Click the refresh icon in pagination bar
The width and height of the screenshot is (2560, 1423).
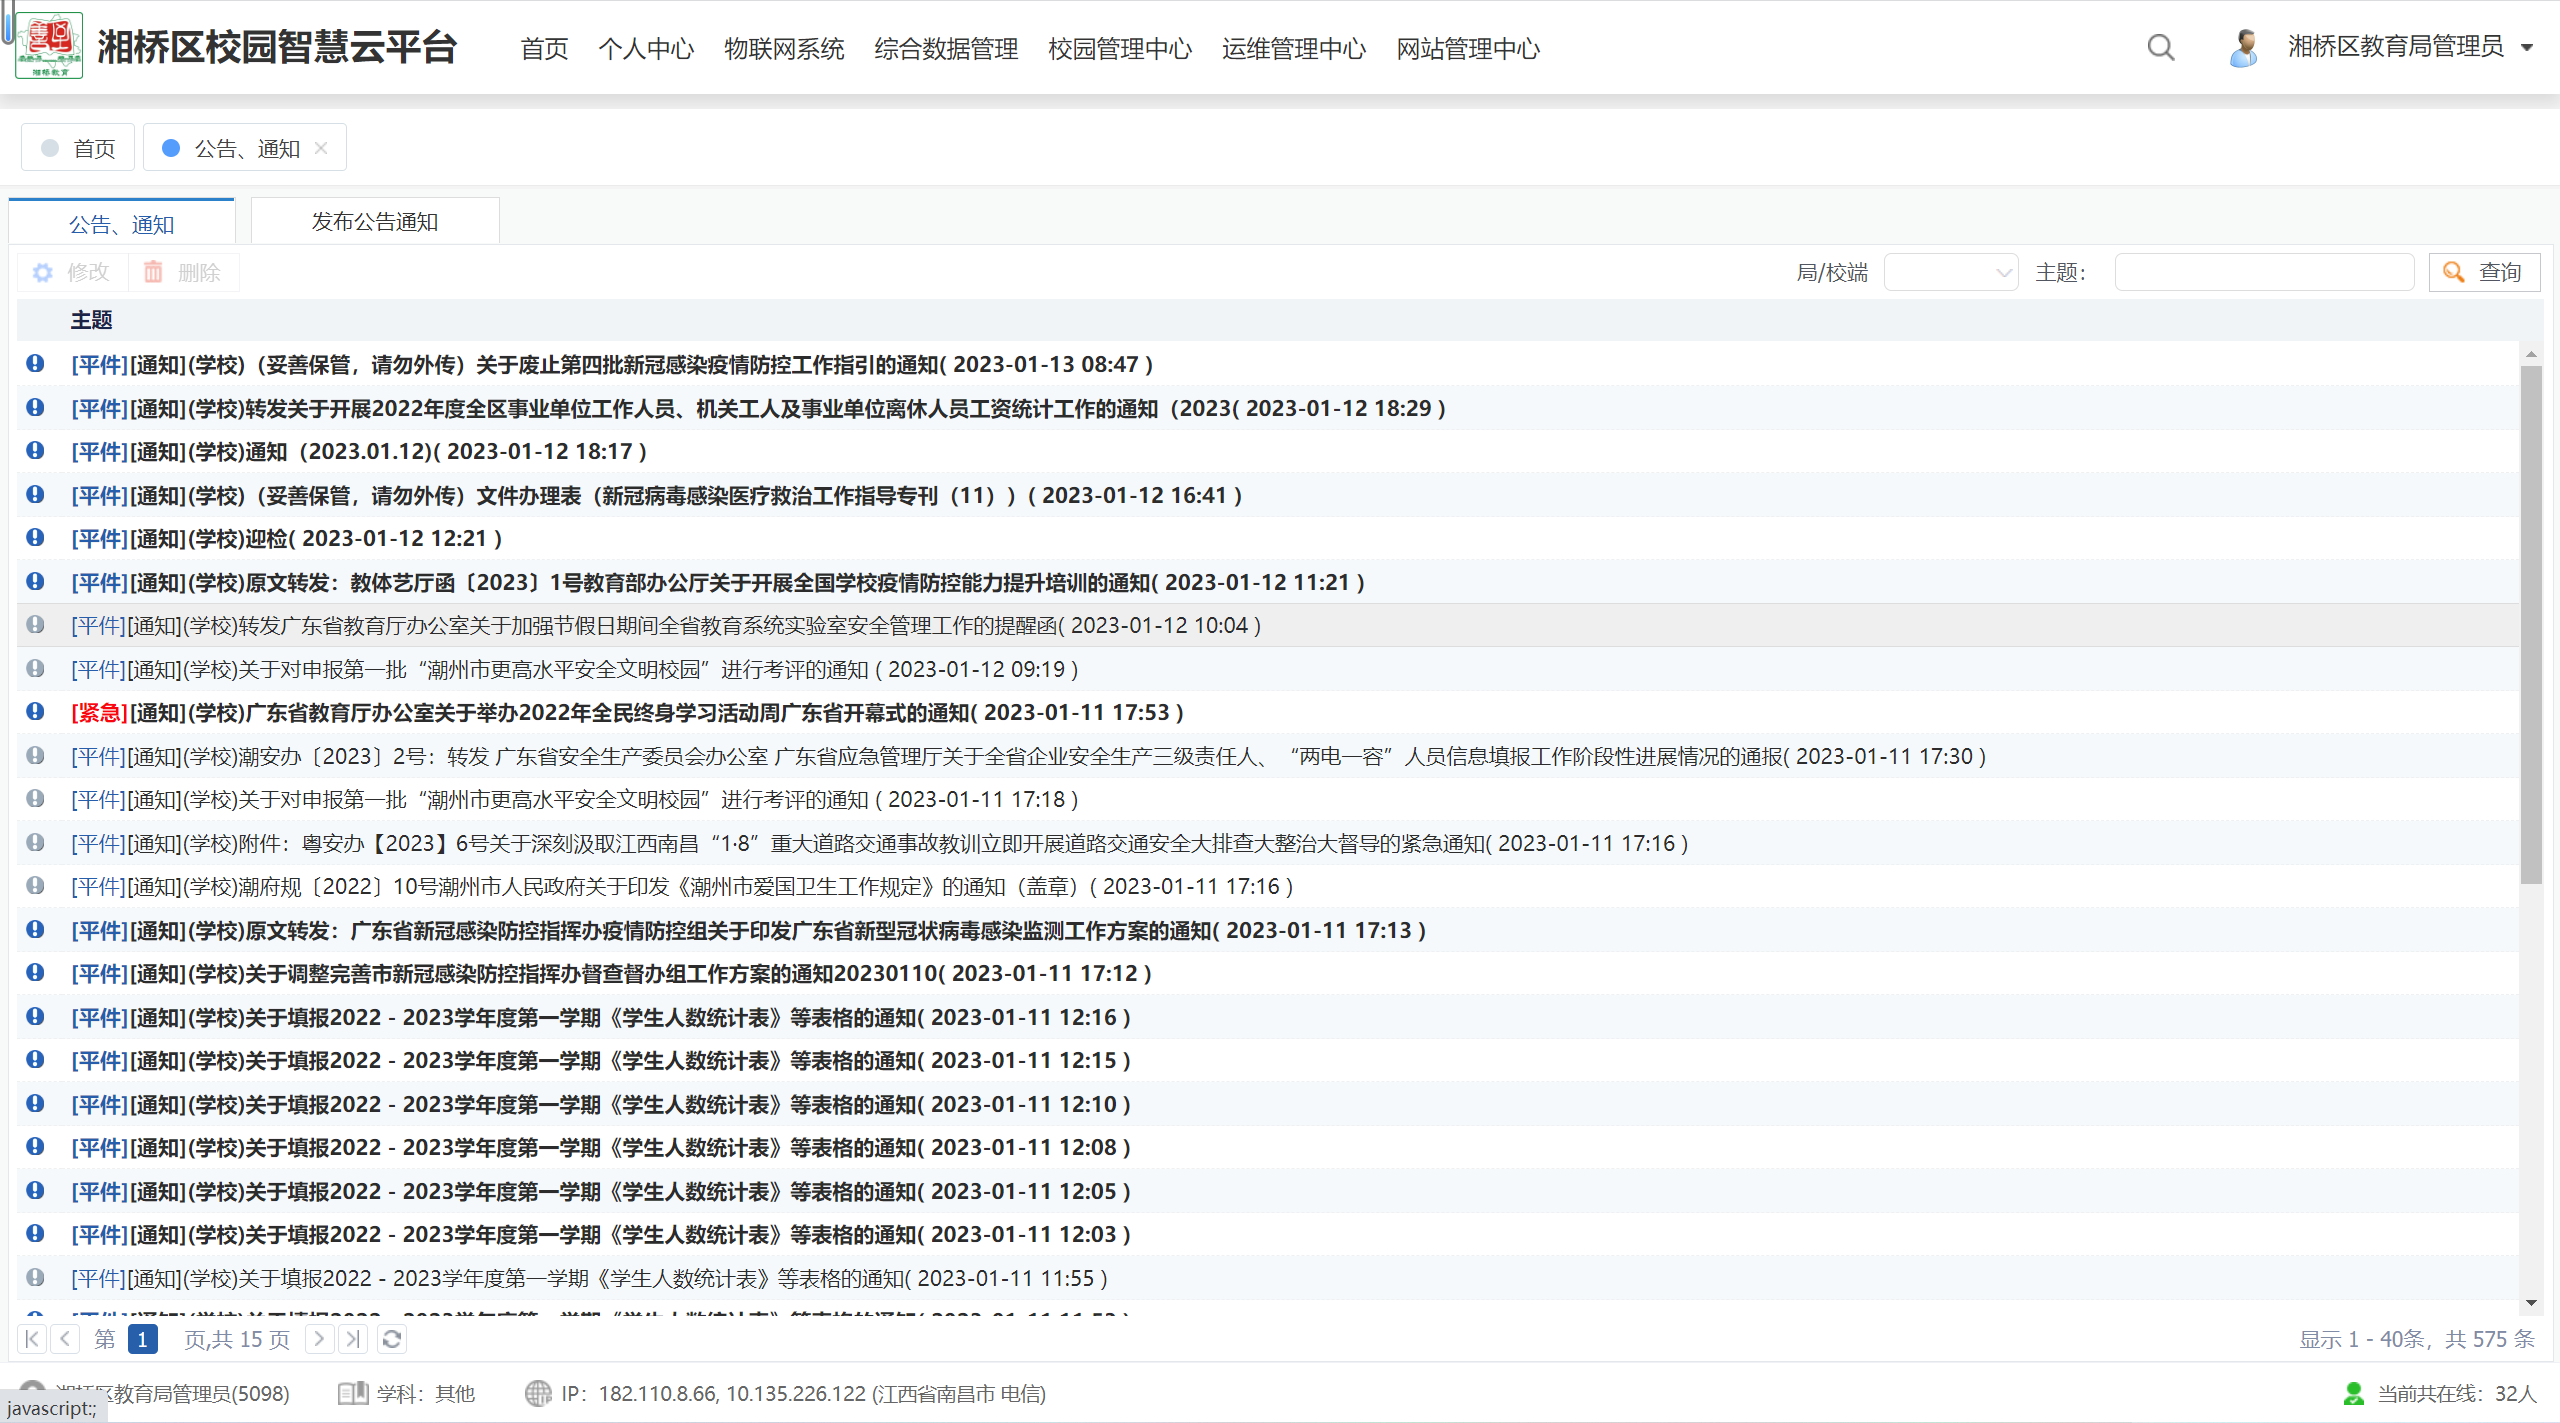[x=392, y=1339]
